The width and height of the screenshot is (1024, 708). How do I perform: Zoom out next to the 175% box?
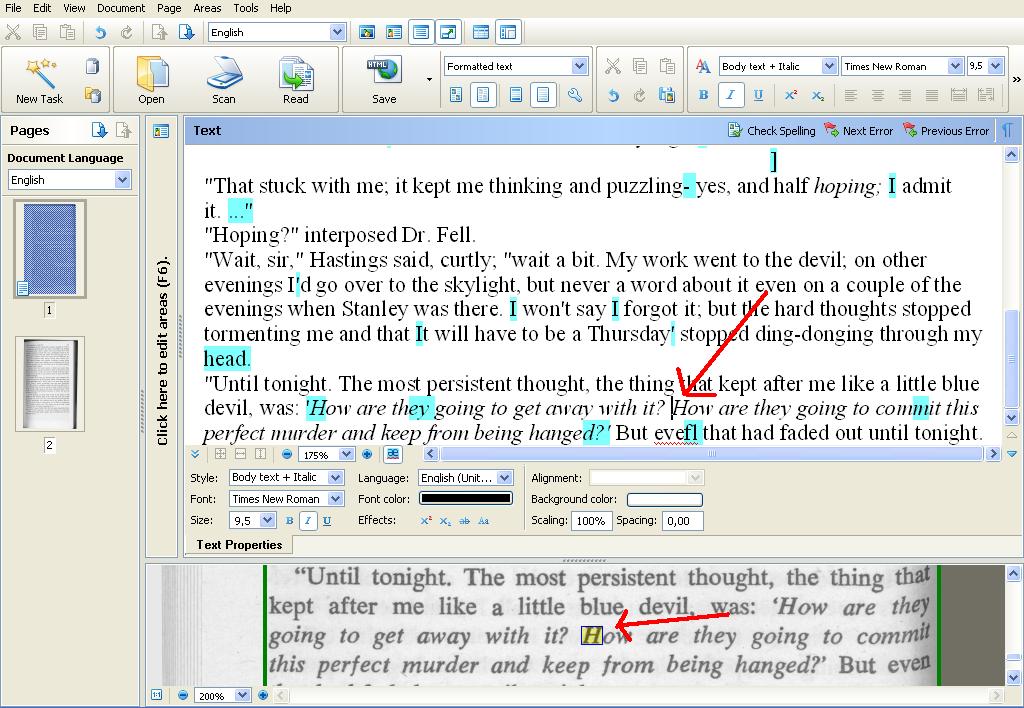coord(287,454)
